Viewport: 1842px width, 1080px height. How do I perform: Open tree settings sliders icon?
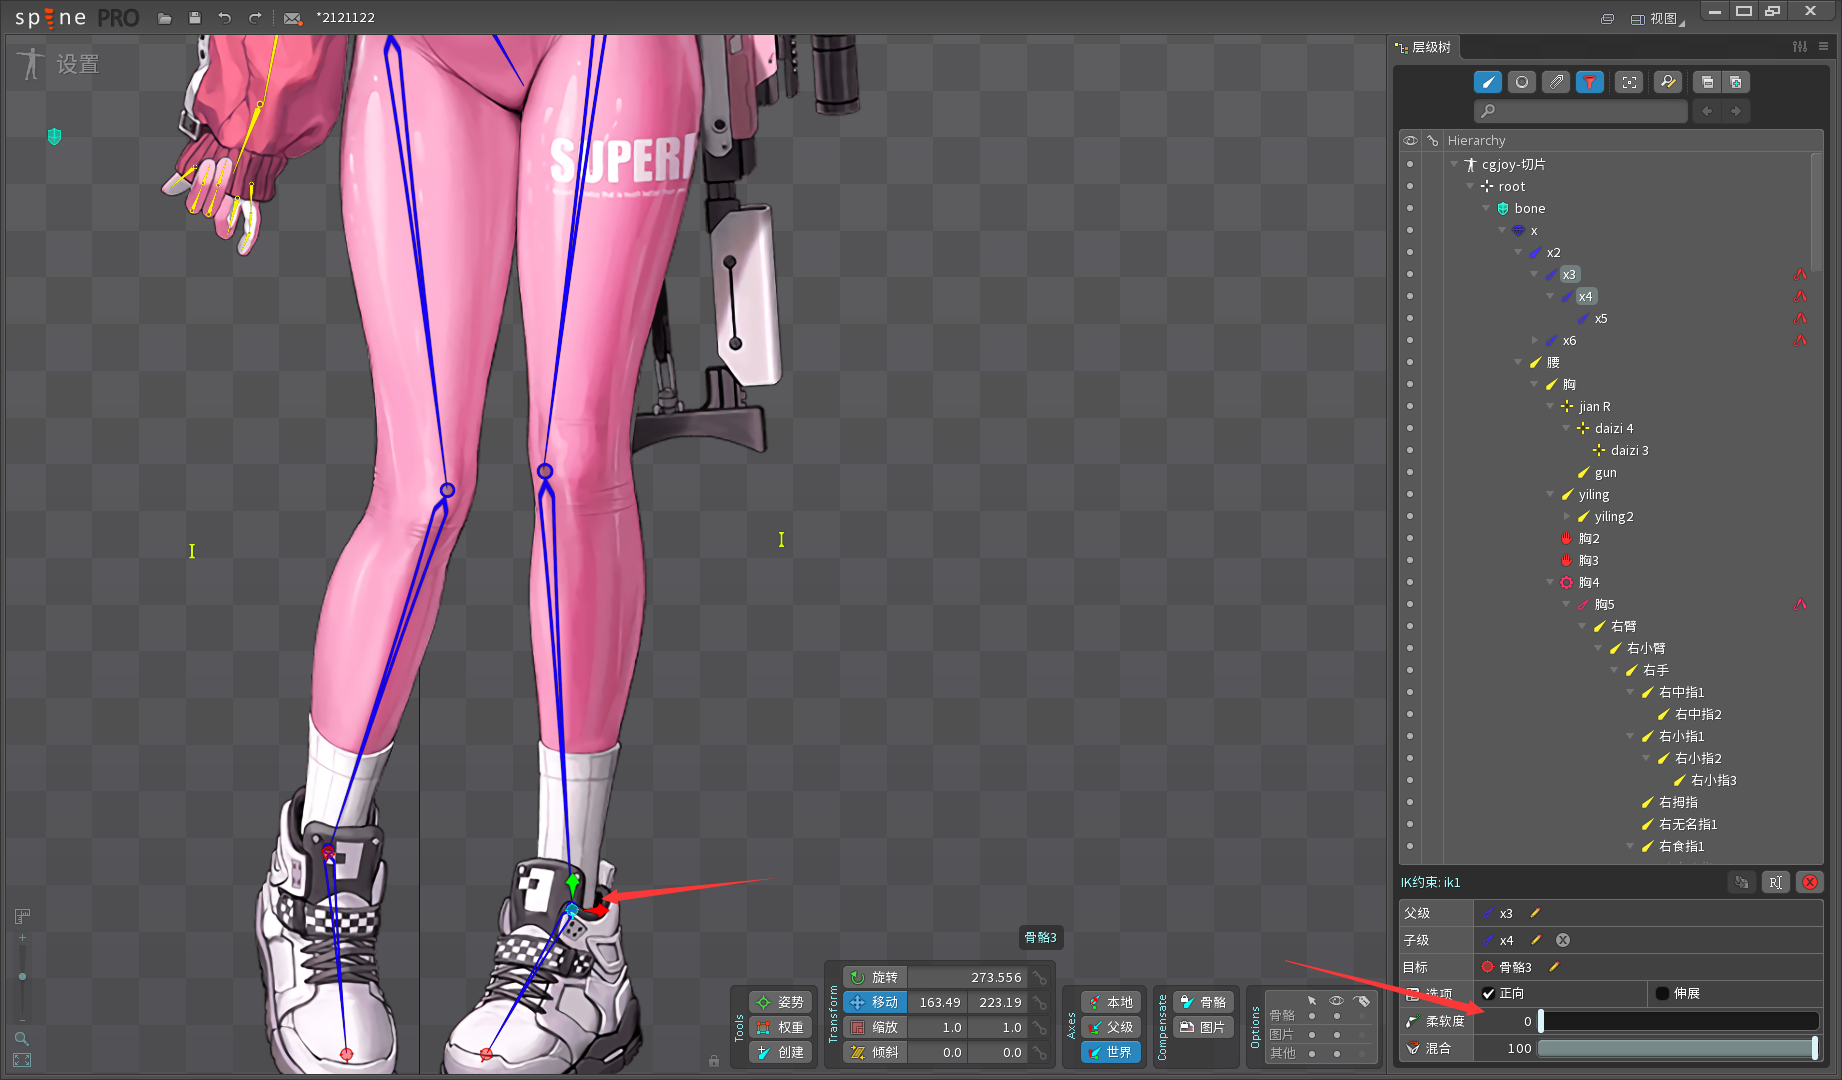(1800, 46)
